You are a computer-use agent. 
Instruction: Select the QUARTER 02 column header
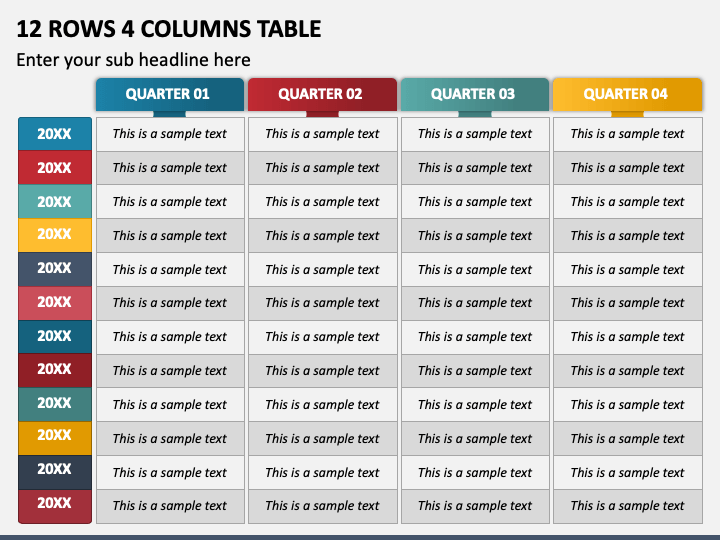click(x=322, y=94)
